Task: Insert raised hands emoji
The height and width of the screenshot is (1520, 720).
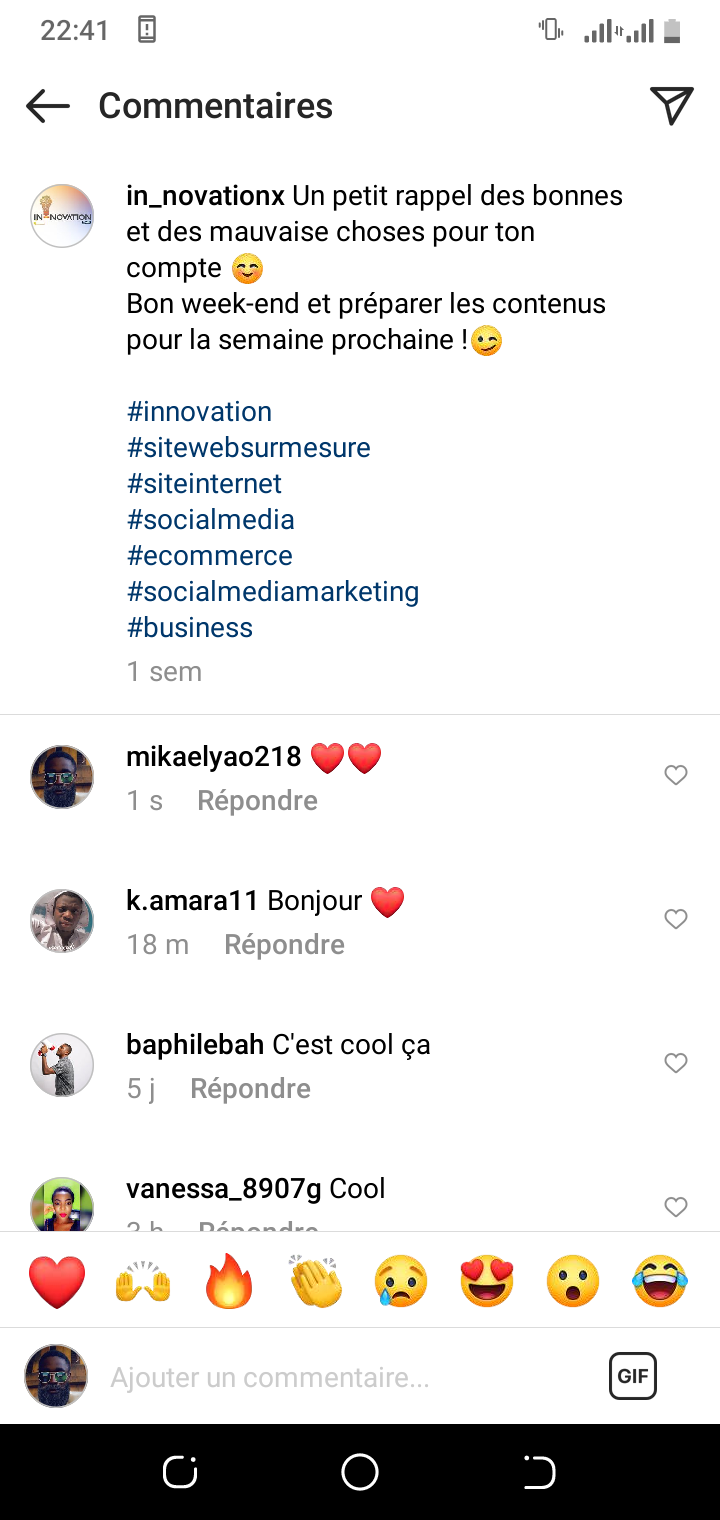Action: click(144, 1281)
